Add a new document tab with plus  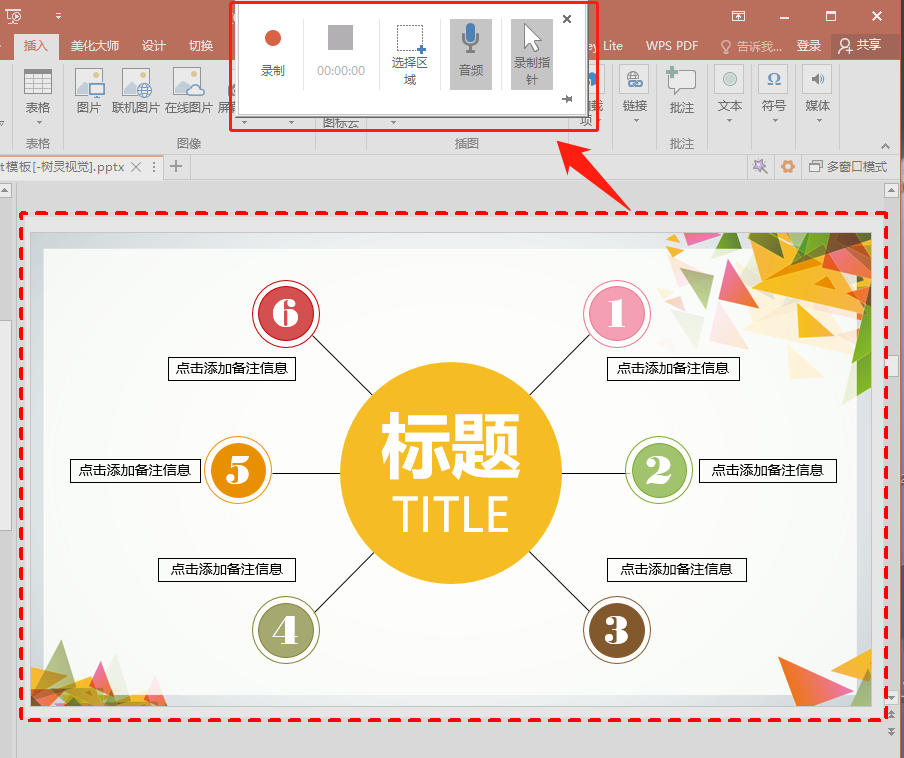pyautogui.click(x=176, y=167)
